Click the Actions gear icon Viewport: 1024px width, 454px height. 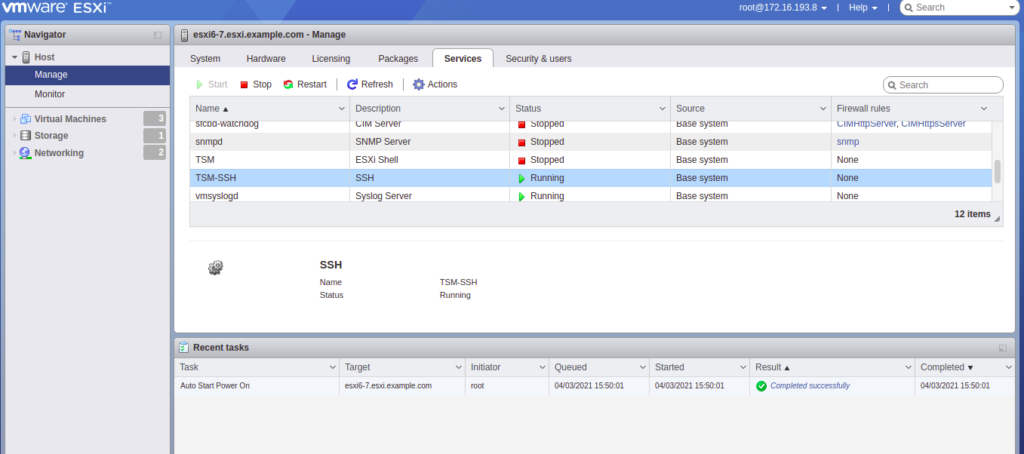pos(419,84)
